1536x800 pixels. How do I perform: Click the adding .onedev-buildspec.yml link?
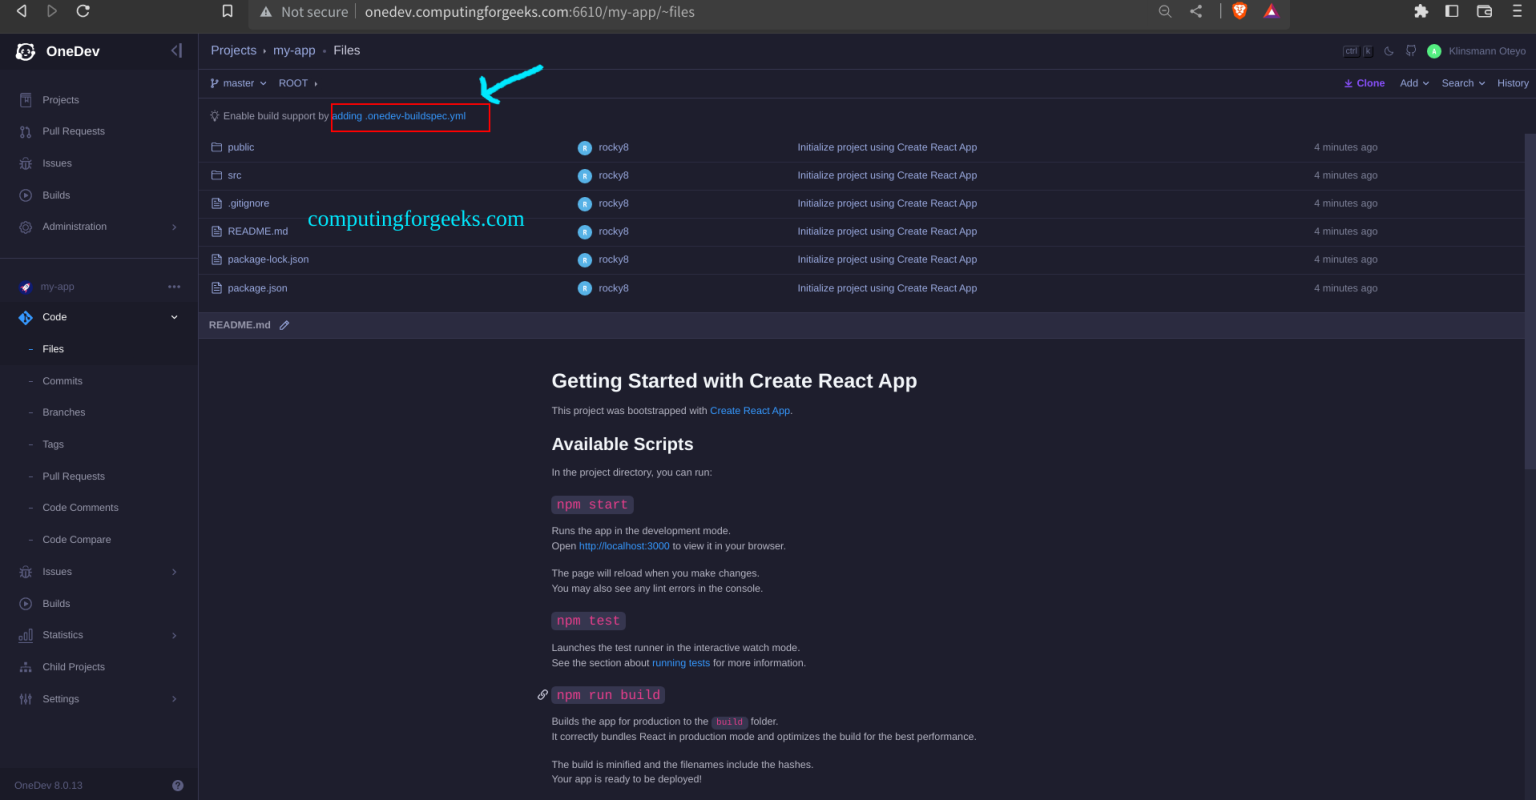[399, 116]
